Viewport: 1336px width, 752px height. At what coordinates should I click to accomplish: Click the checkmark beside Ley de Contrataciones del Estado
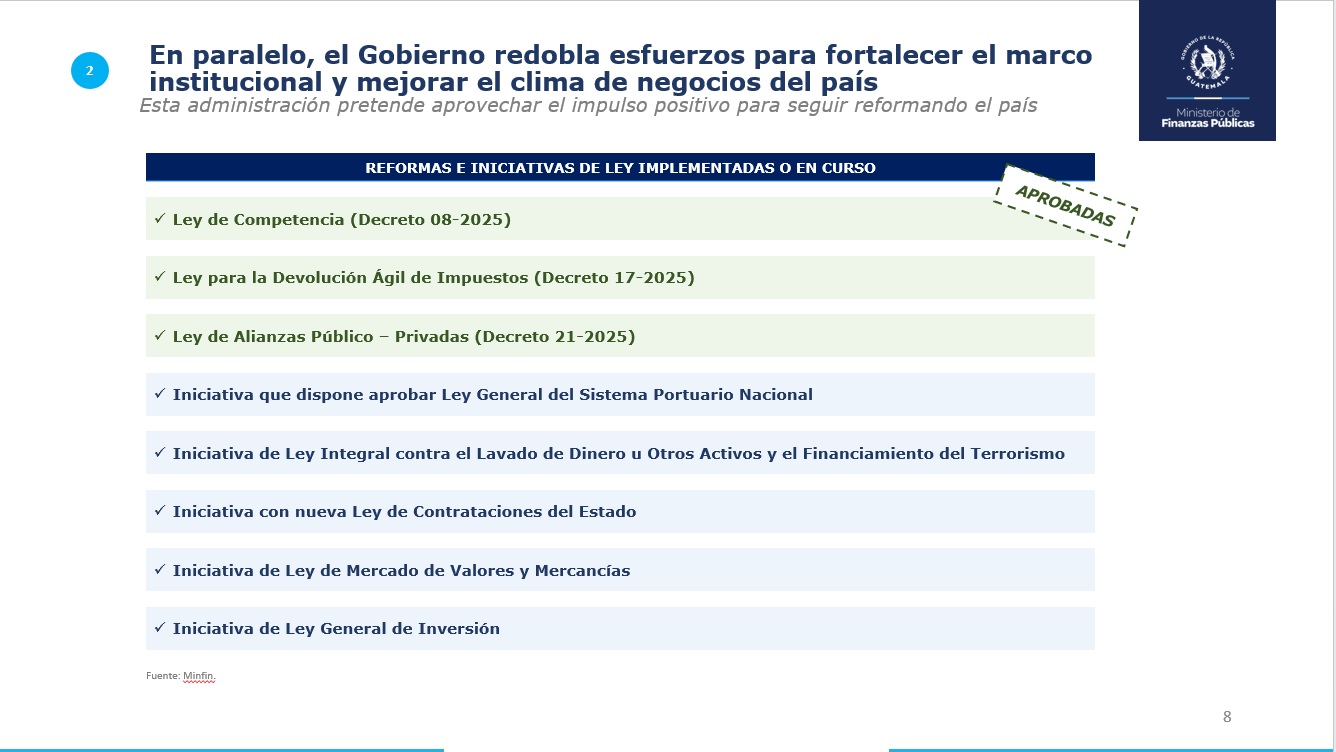tap(161, 511)
